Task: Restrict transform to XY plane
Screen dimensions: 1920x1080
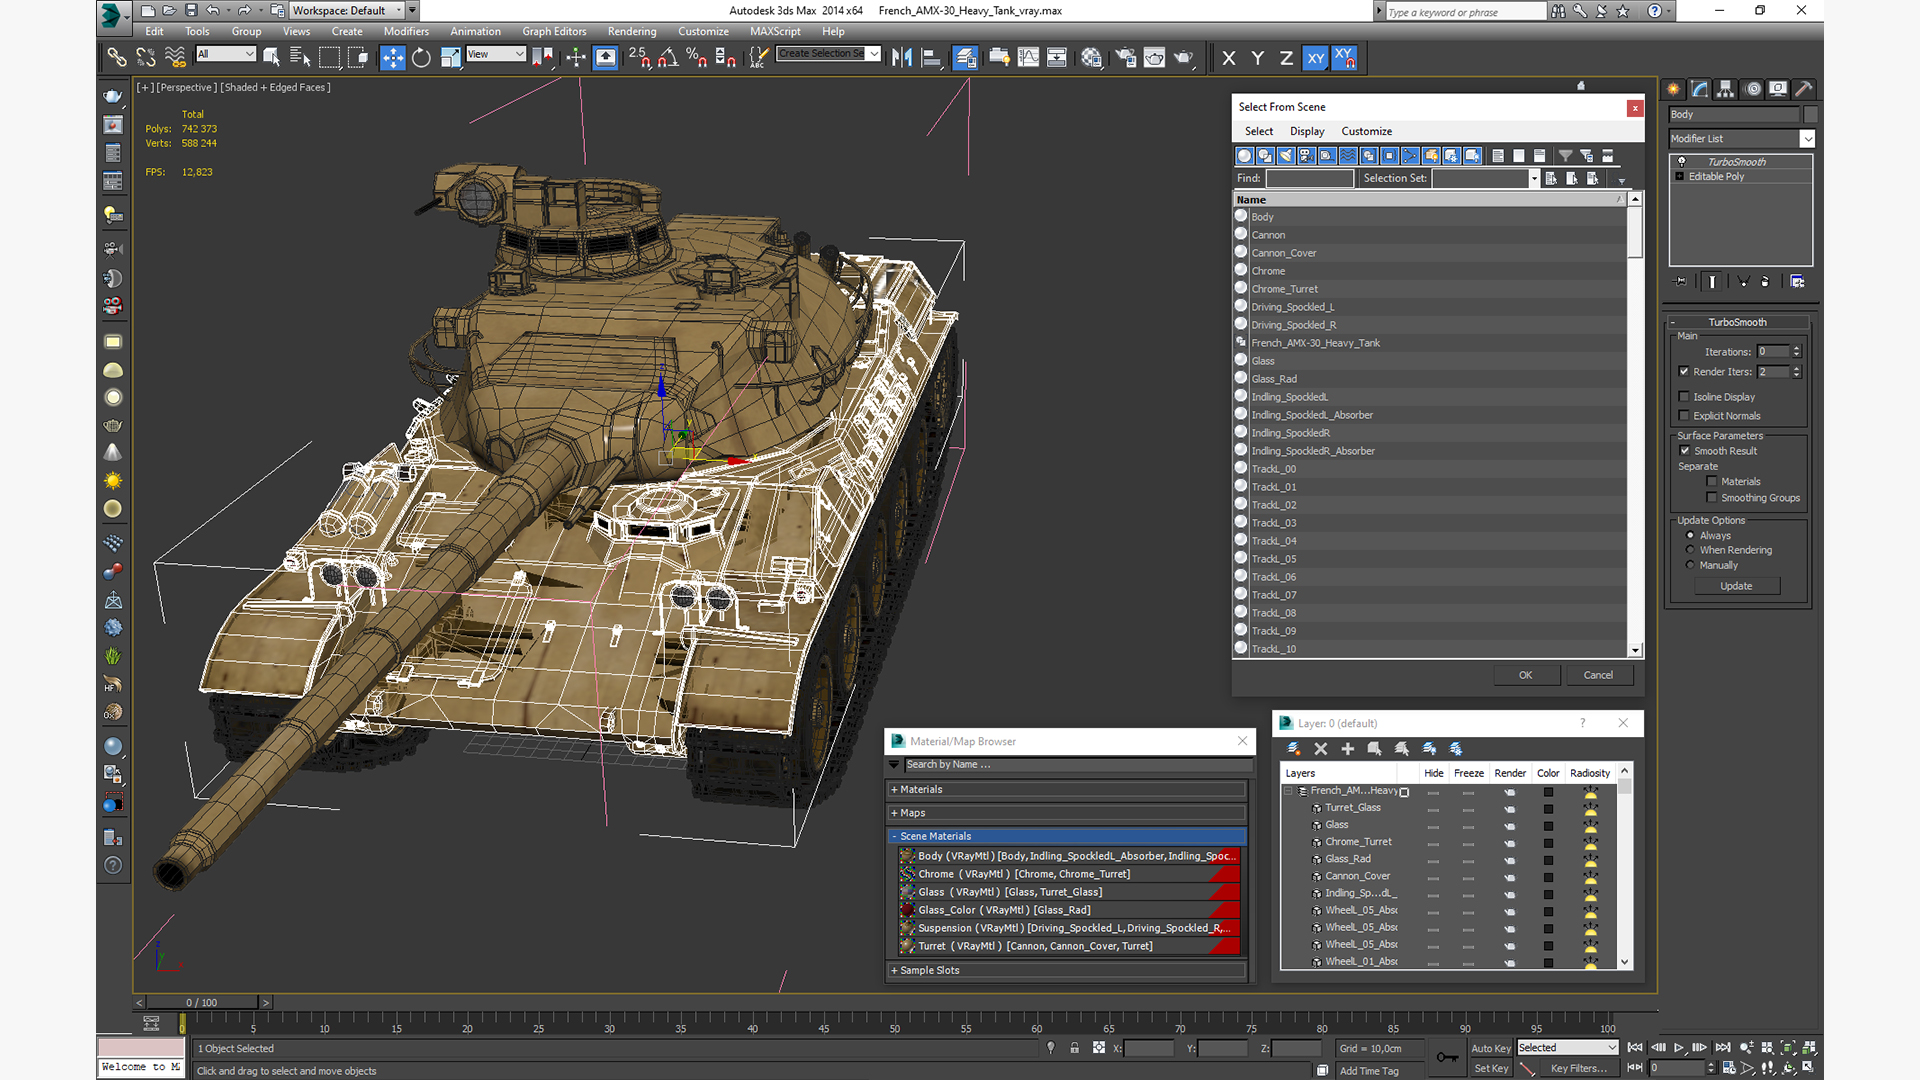Action: pyautogui.click(x=1315, y=58)
